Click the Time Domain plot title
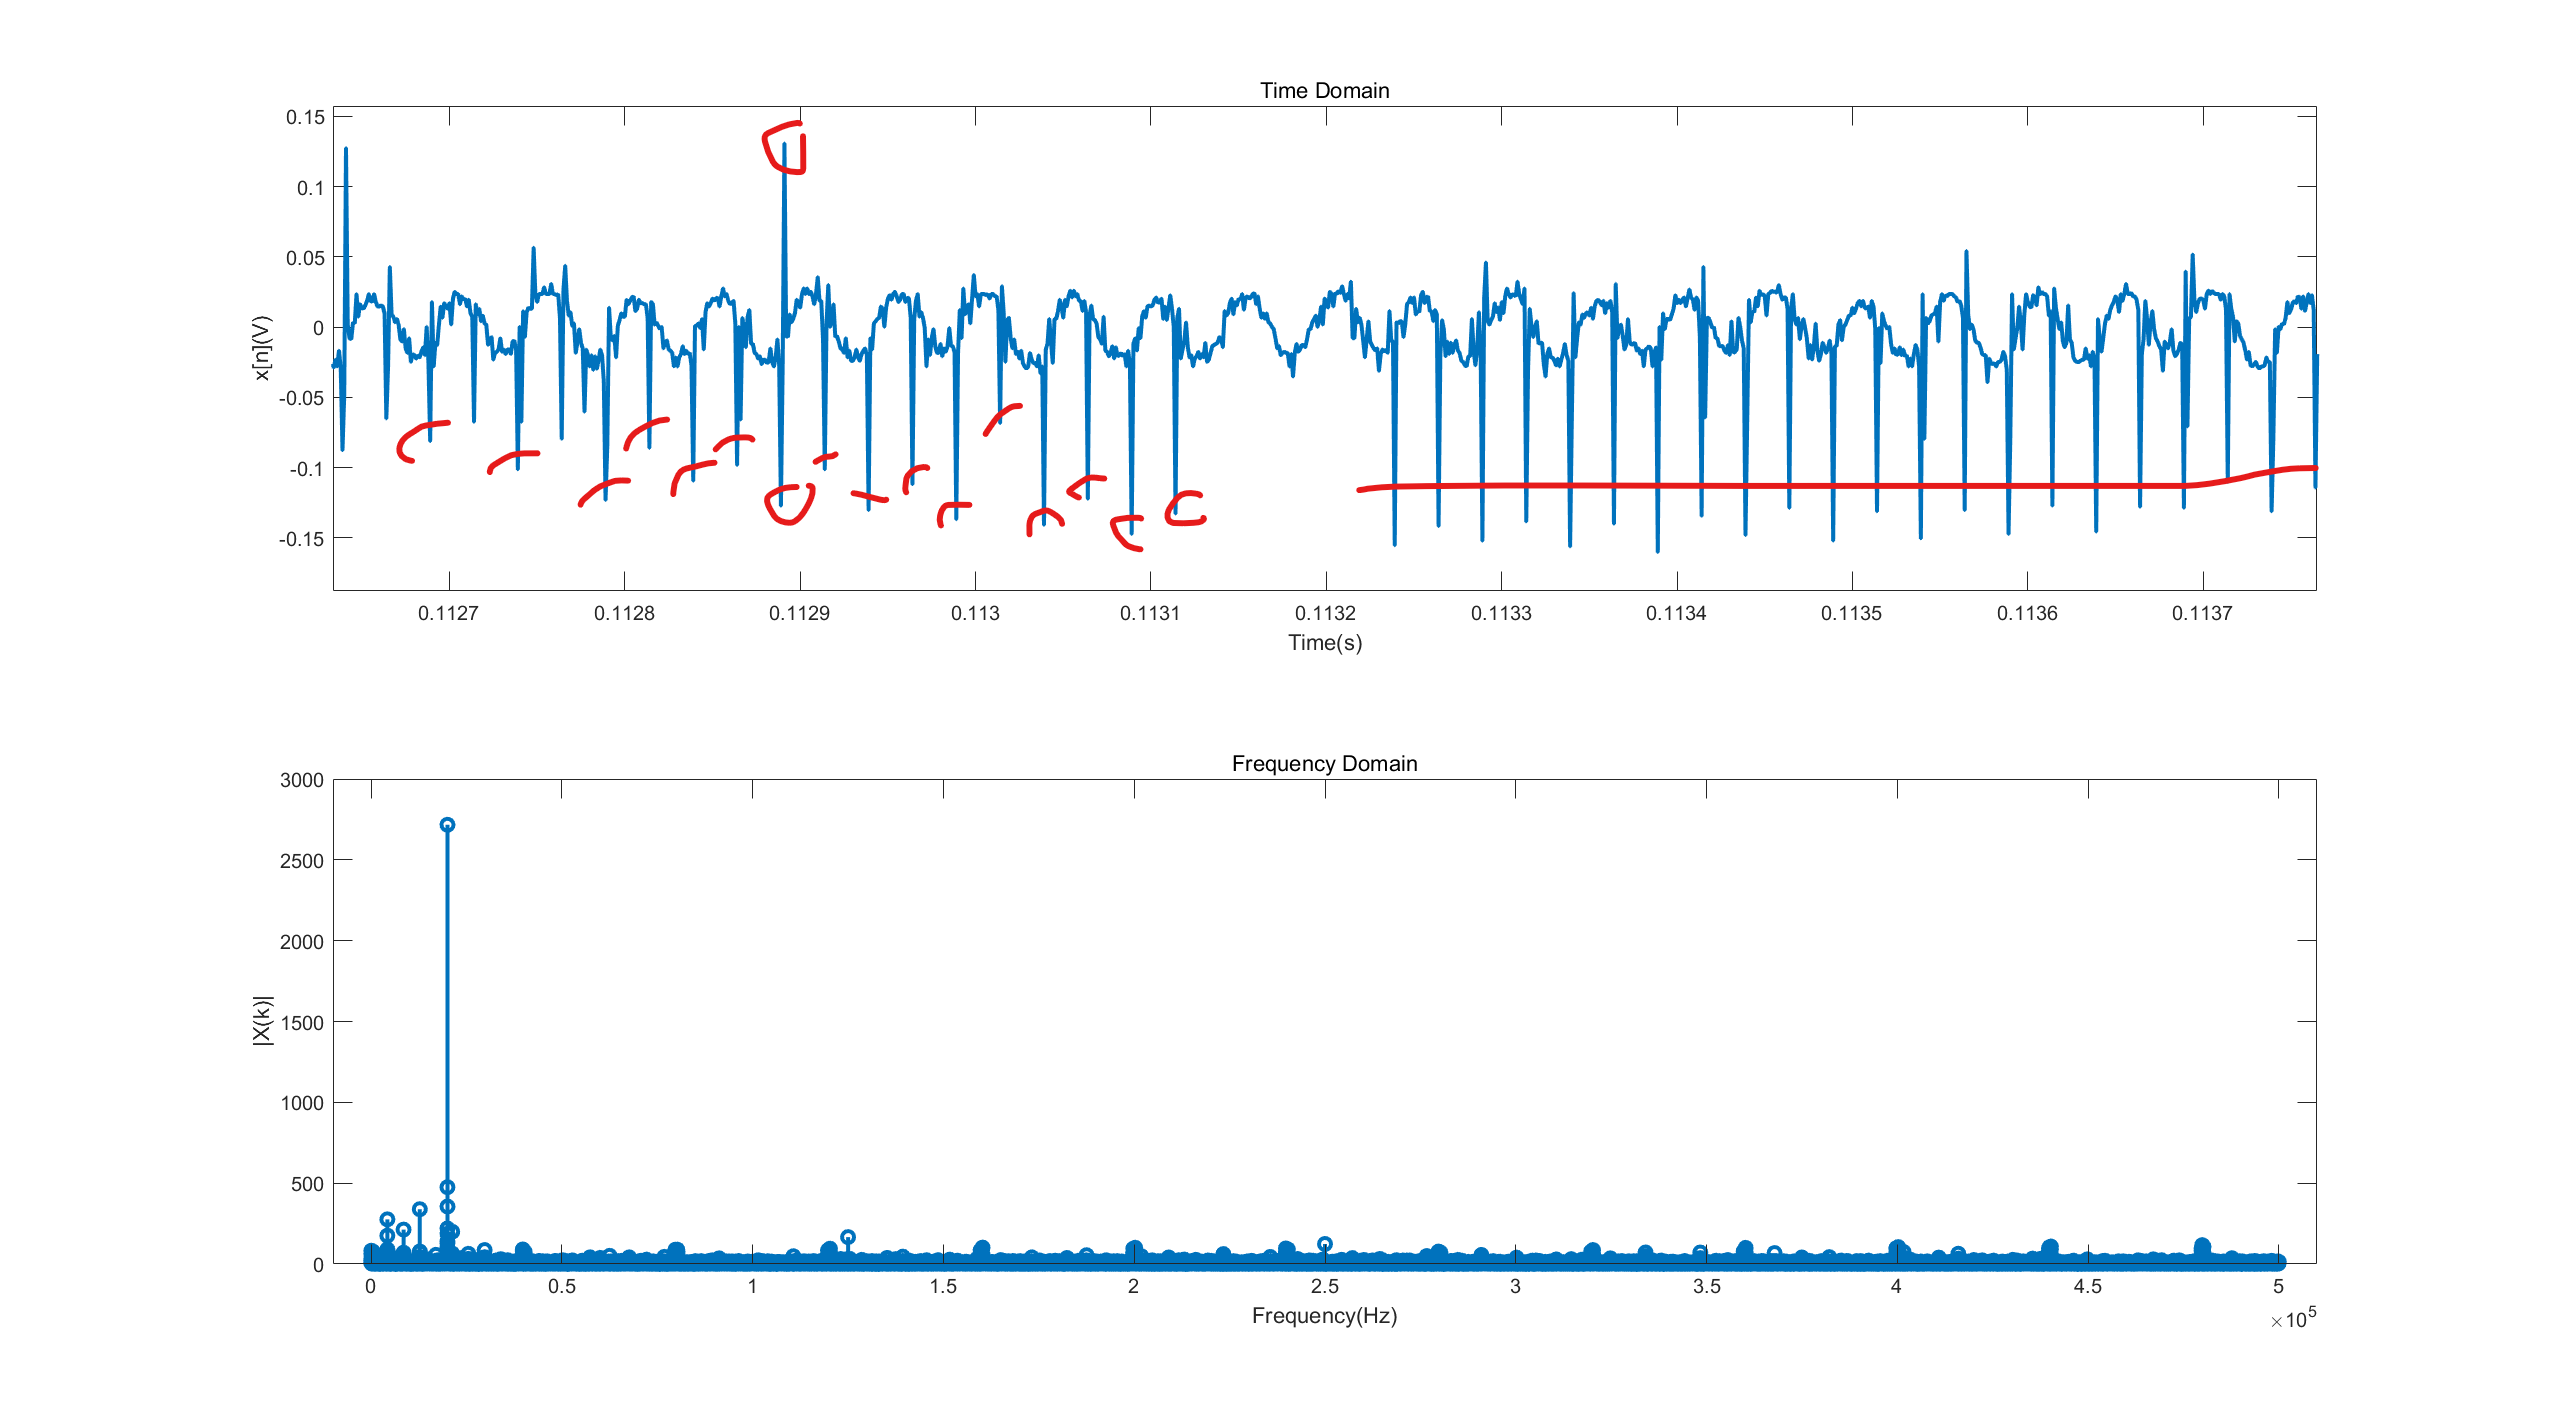 pyautogui.click(x=1326, y=89)
